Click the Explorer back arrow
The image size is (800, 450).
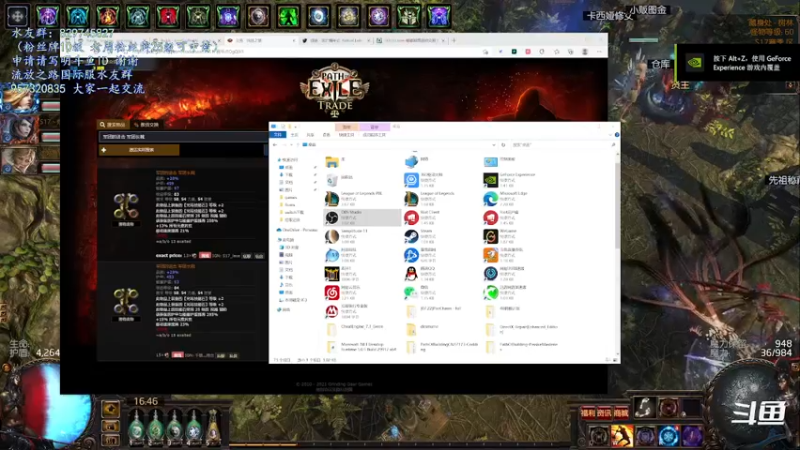(x=275, y=145)
